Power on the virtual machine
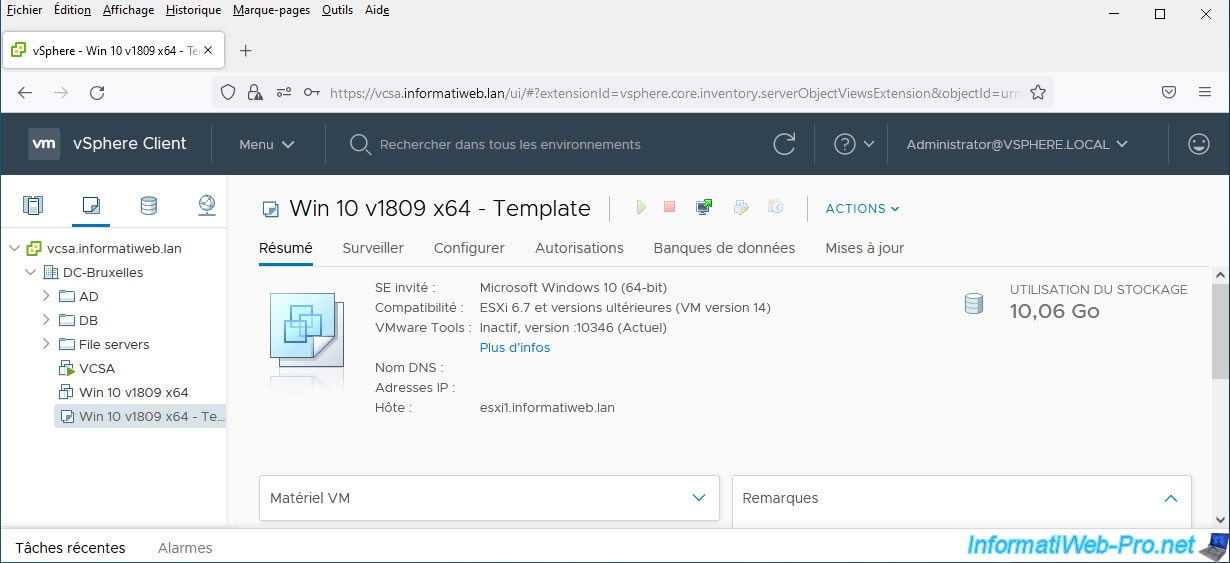1230x563 pixels. tap(641, 207)
